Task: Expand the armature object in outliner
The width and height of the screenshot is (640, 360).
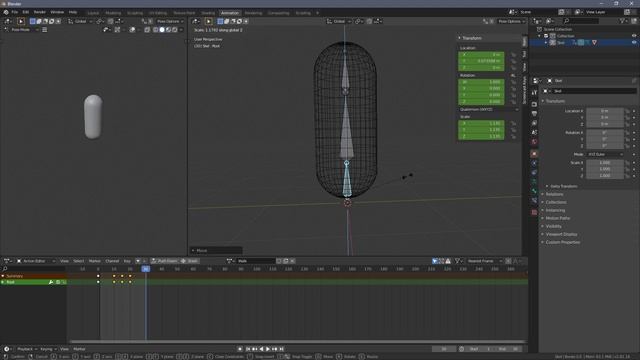Action: [546, 42]
